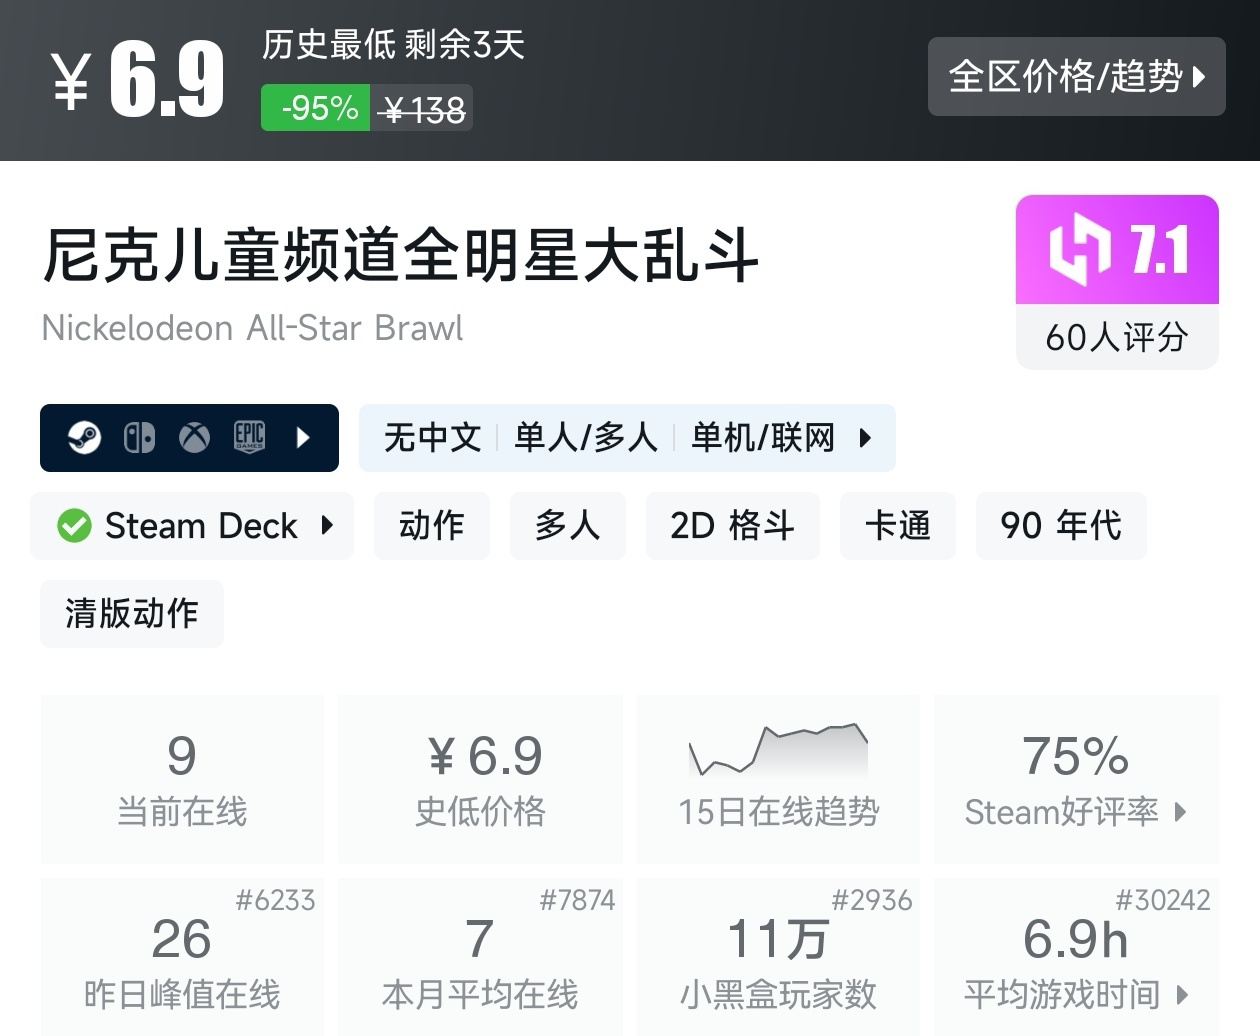Open 全区价格/趋势 regional price trends
1260x1036 pixels.
pos(1076,77)
